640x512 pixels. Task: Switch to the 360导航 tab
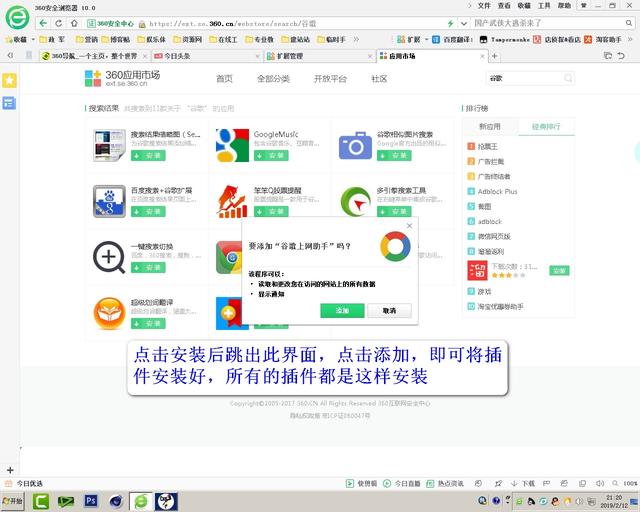click(x=94, y=56)
